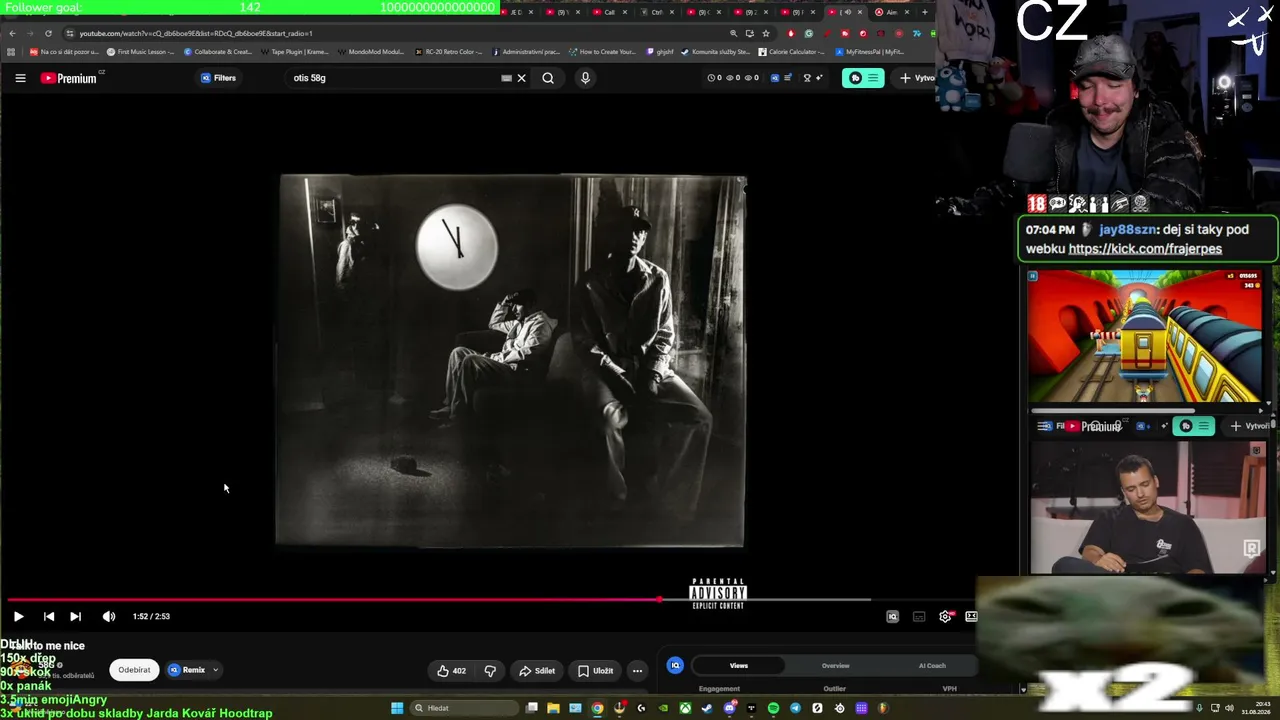Clear the search text with X

521,78
